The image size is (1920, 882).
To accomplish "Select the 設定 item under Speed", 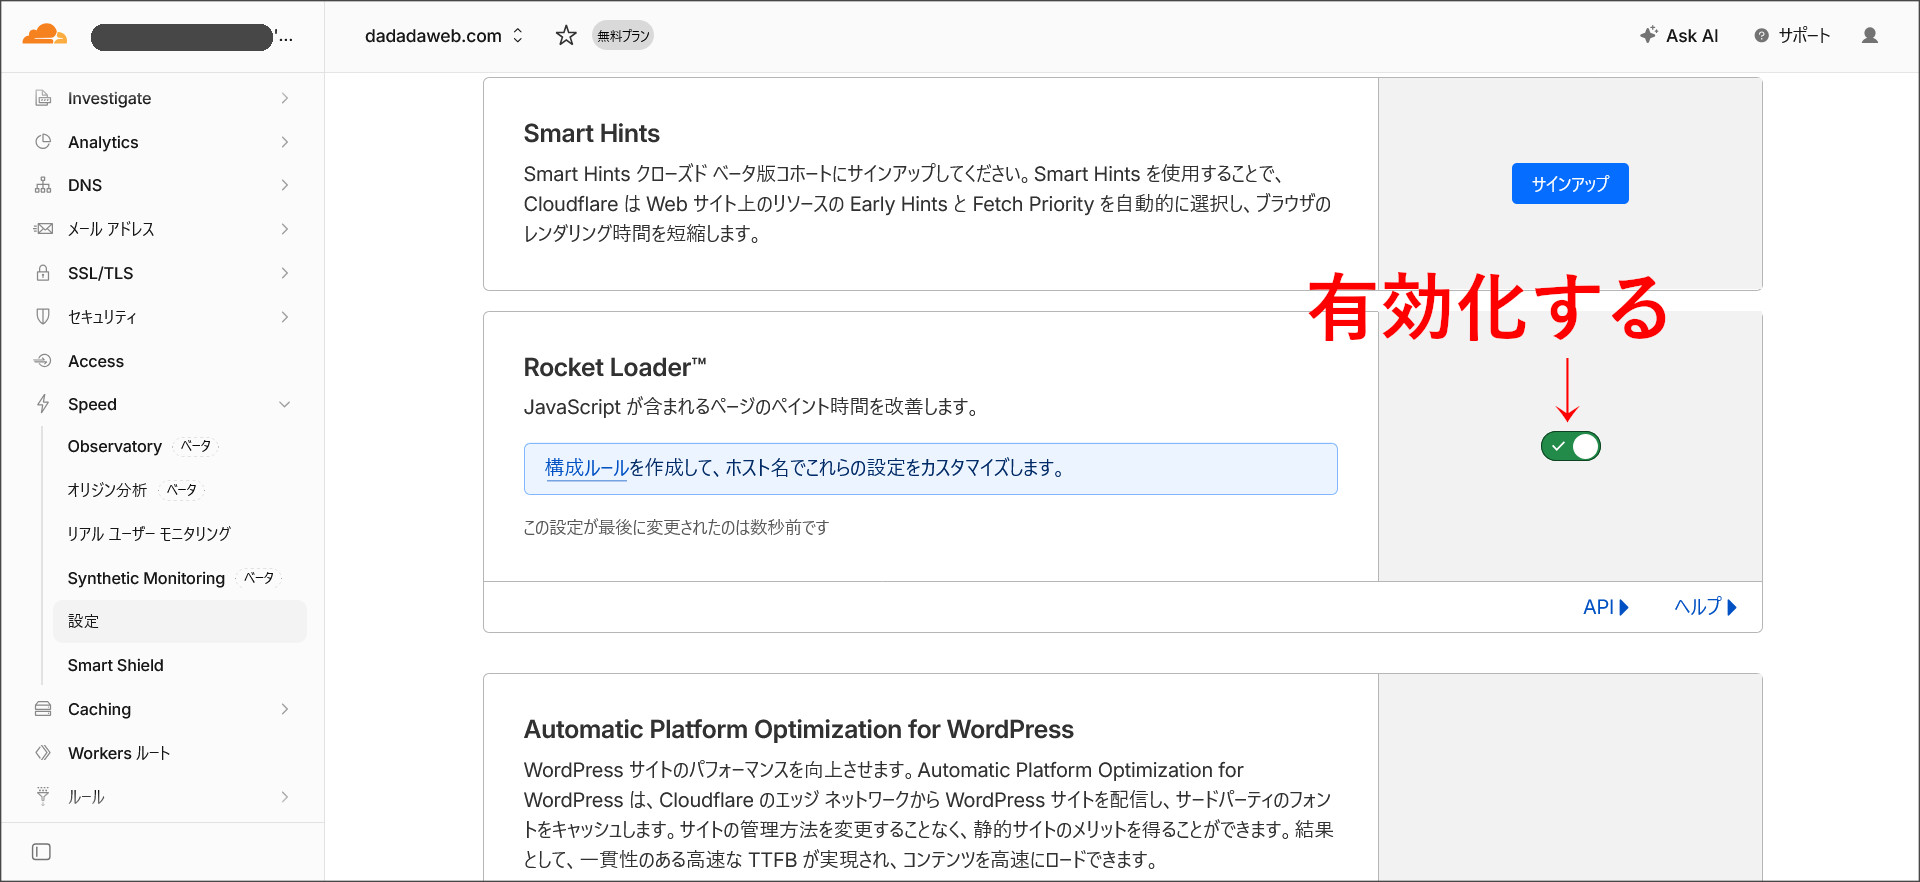I will (x=179, y=621).
